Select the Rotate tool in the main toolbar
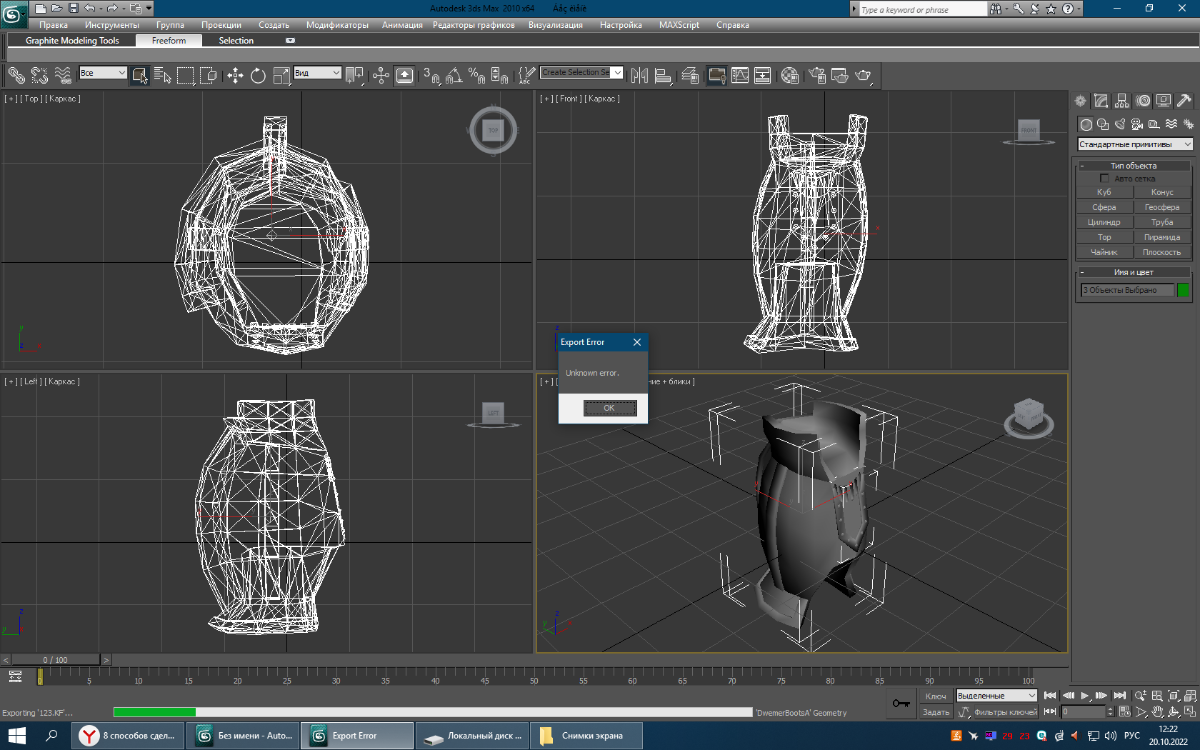Screen dimensions: 1200x750 [x=258, y=75]
